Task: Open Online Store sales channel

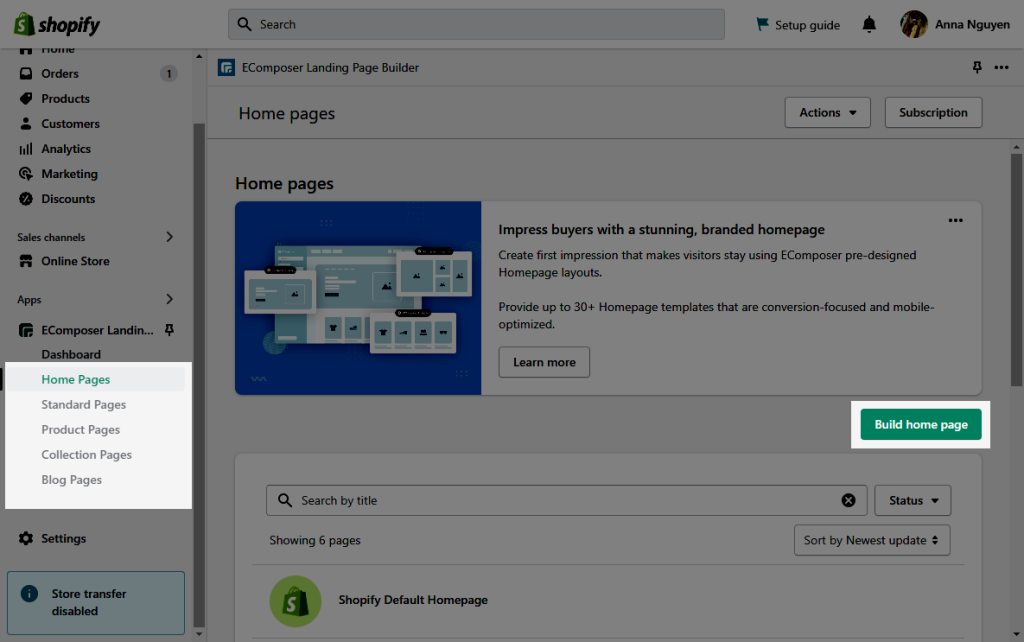Action: [75, 261]
